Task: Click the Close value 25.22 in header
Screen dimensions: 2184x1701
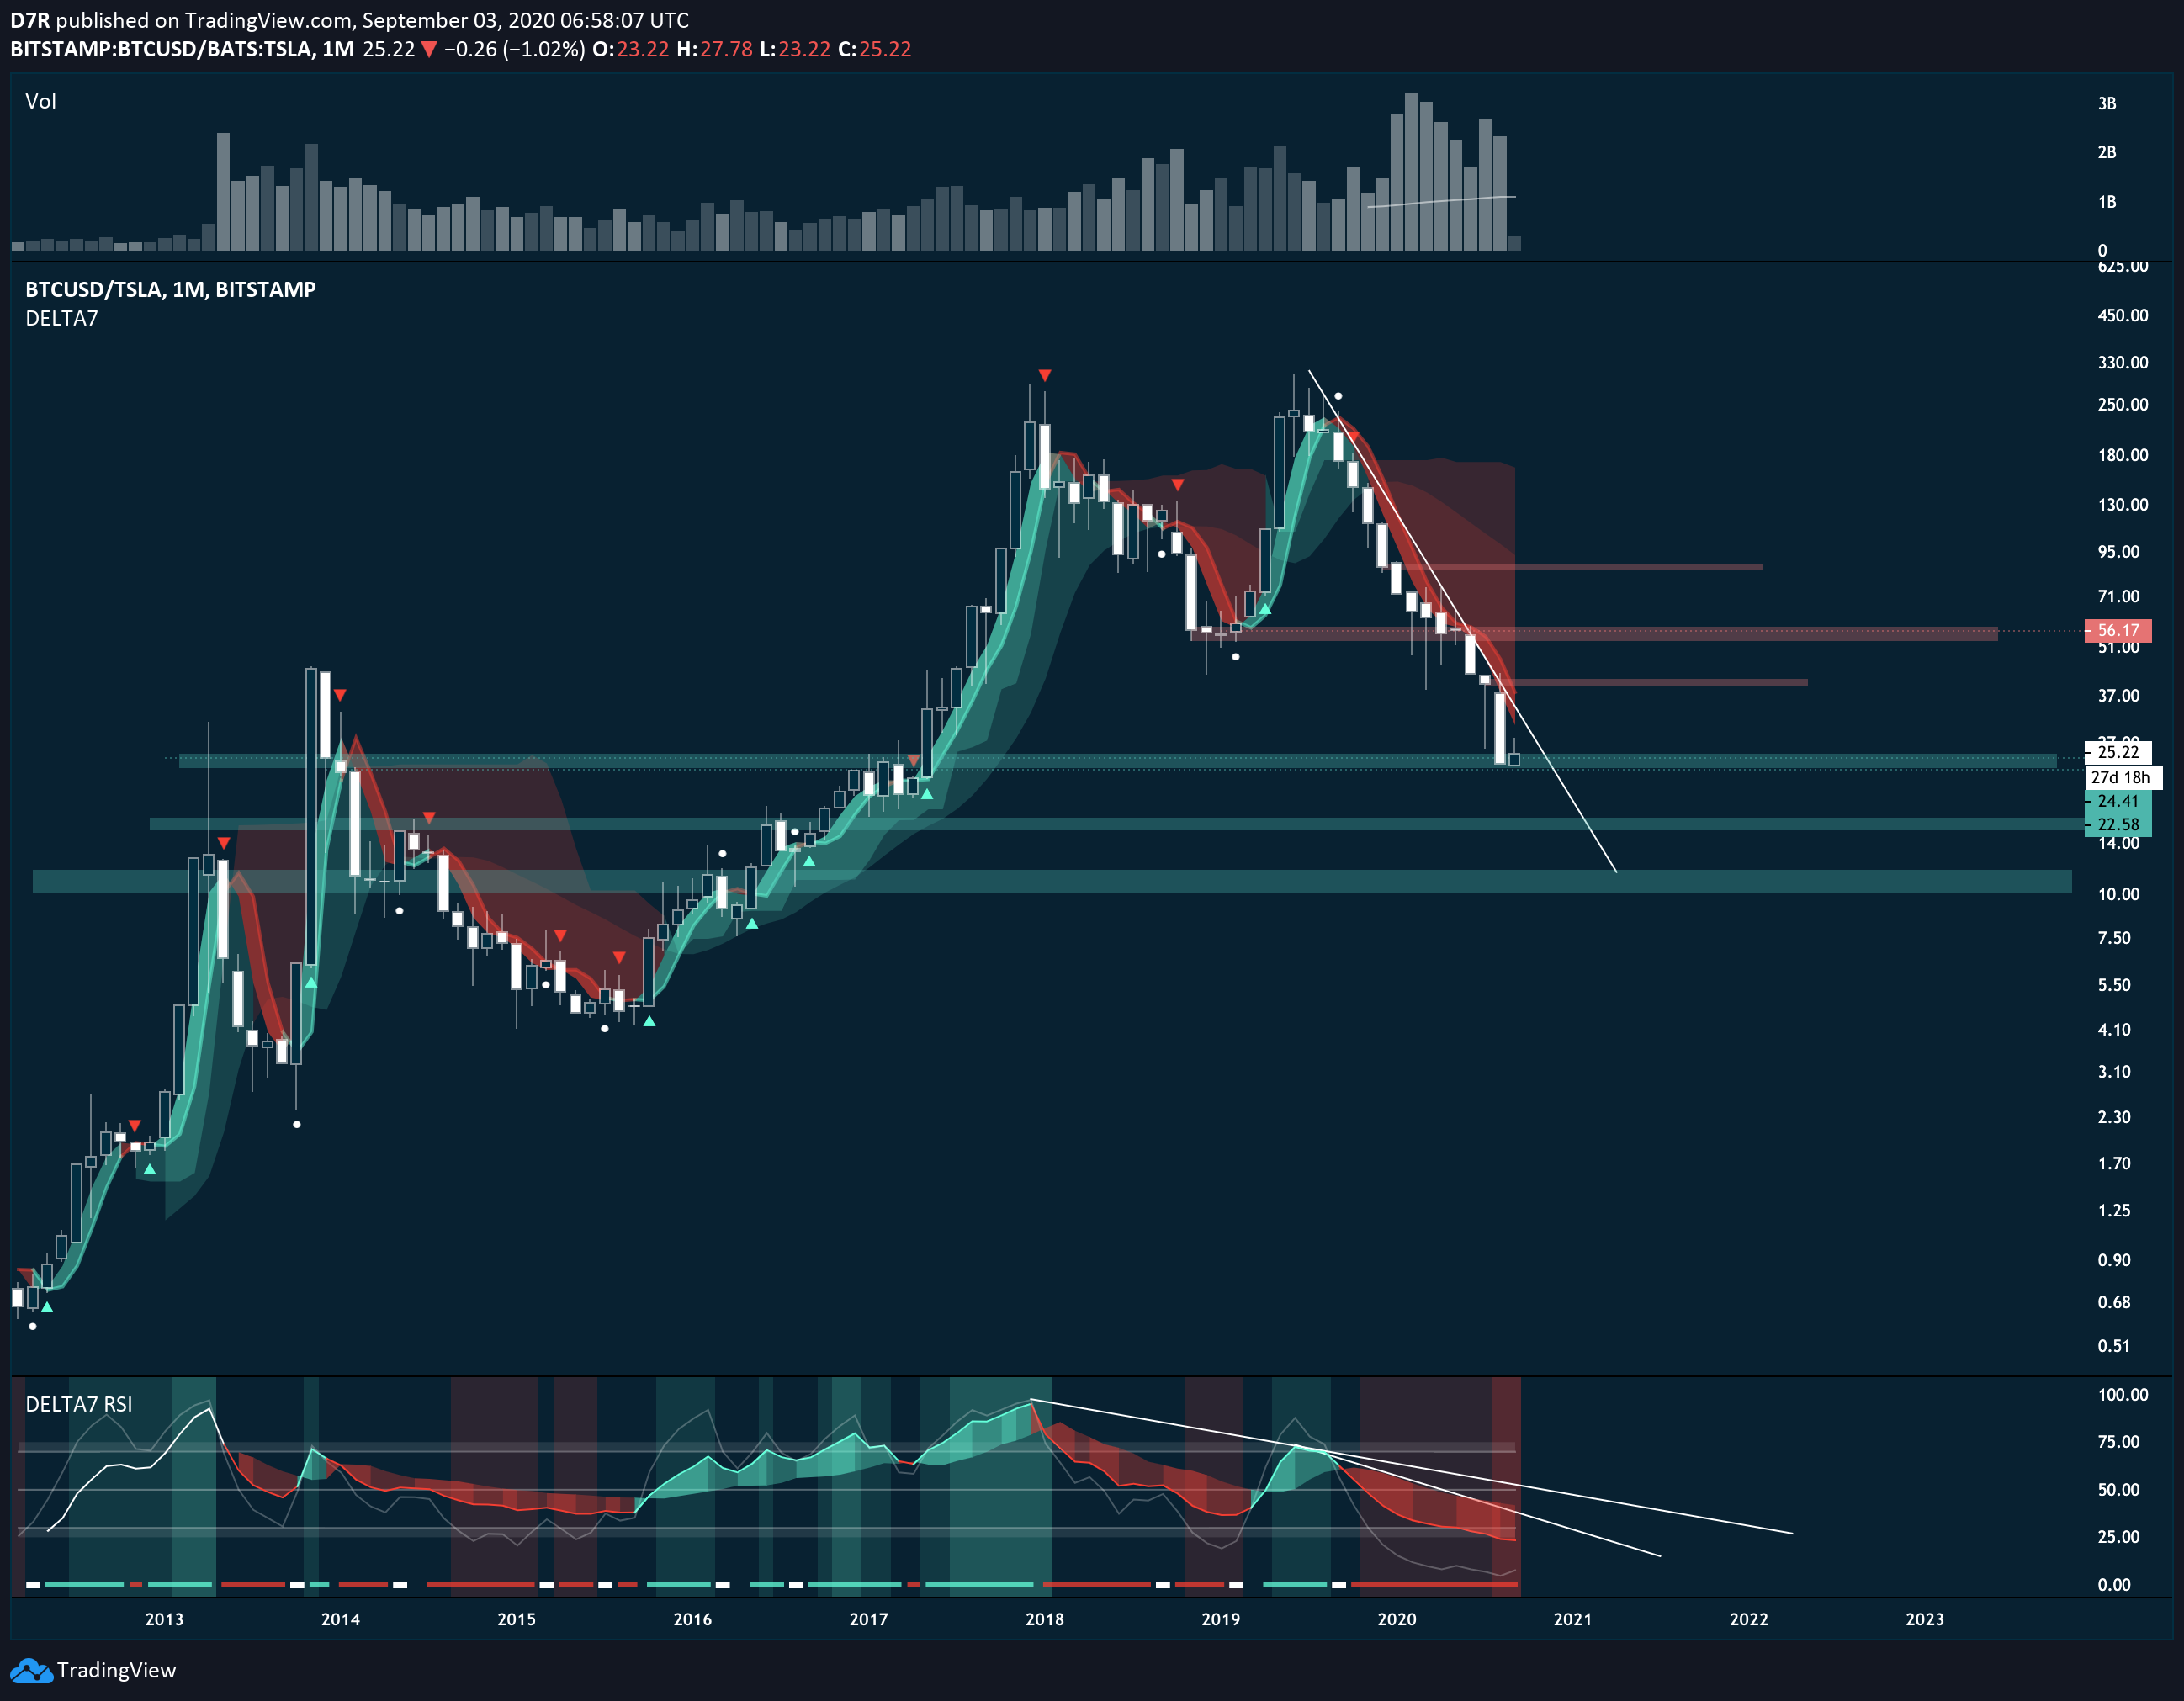Action: click(885, 49)
